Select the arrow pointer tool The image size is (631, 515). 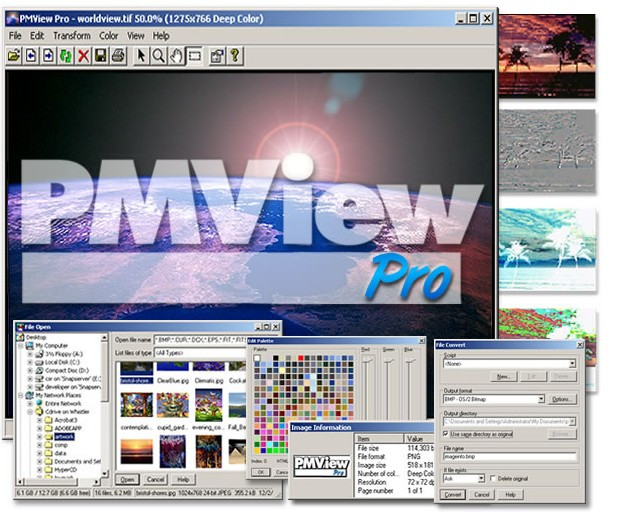coord(141,56)
